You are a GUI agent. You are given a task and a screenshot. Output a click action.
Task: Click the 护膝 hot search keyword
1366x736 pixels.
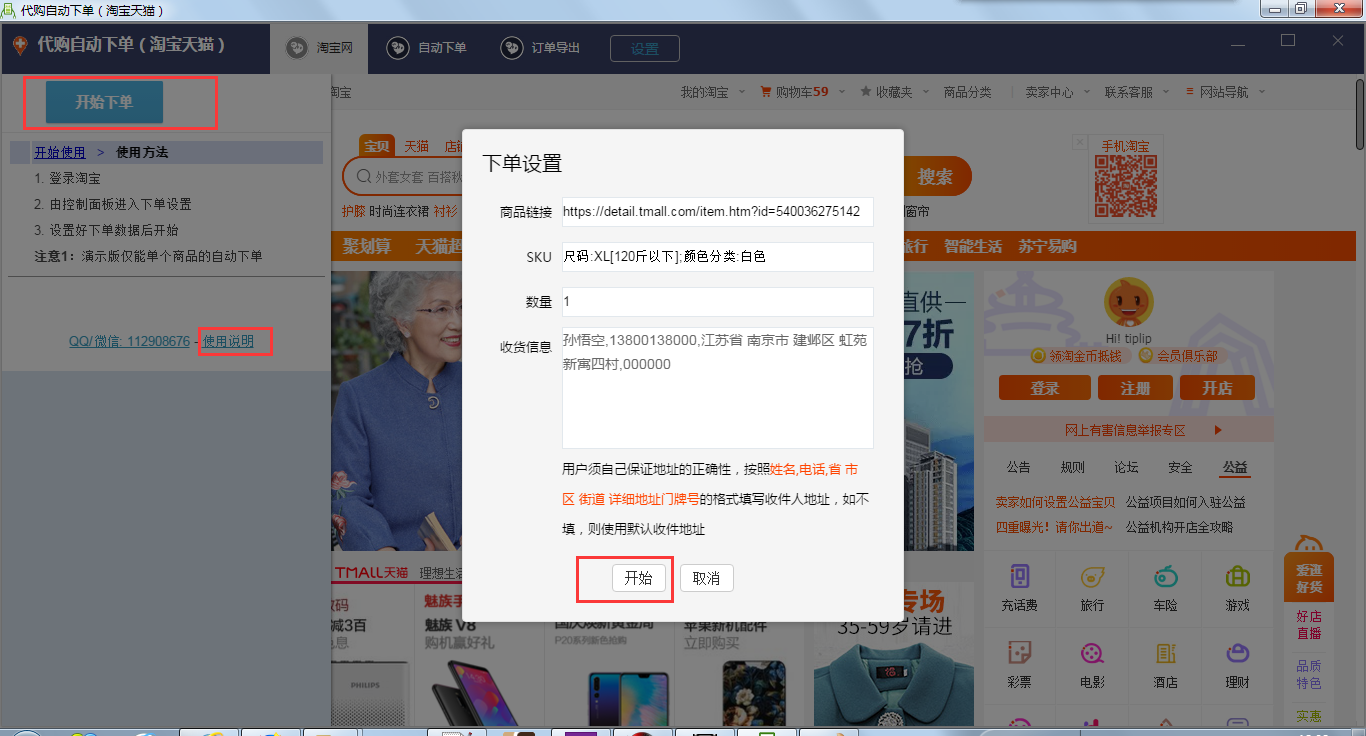pos(354,211)
